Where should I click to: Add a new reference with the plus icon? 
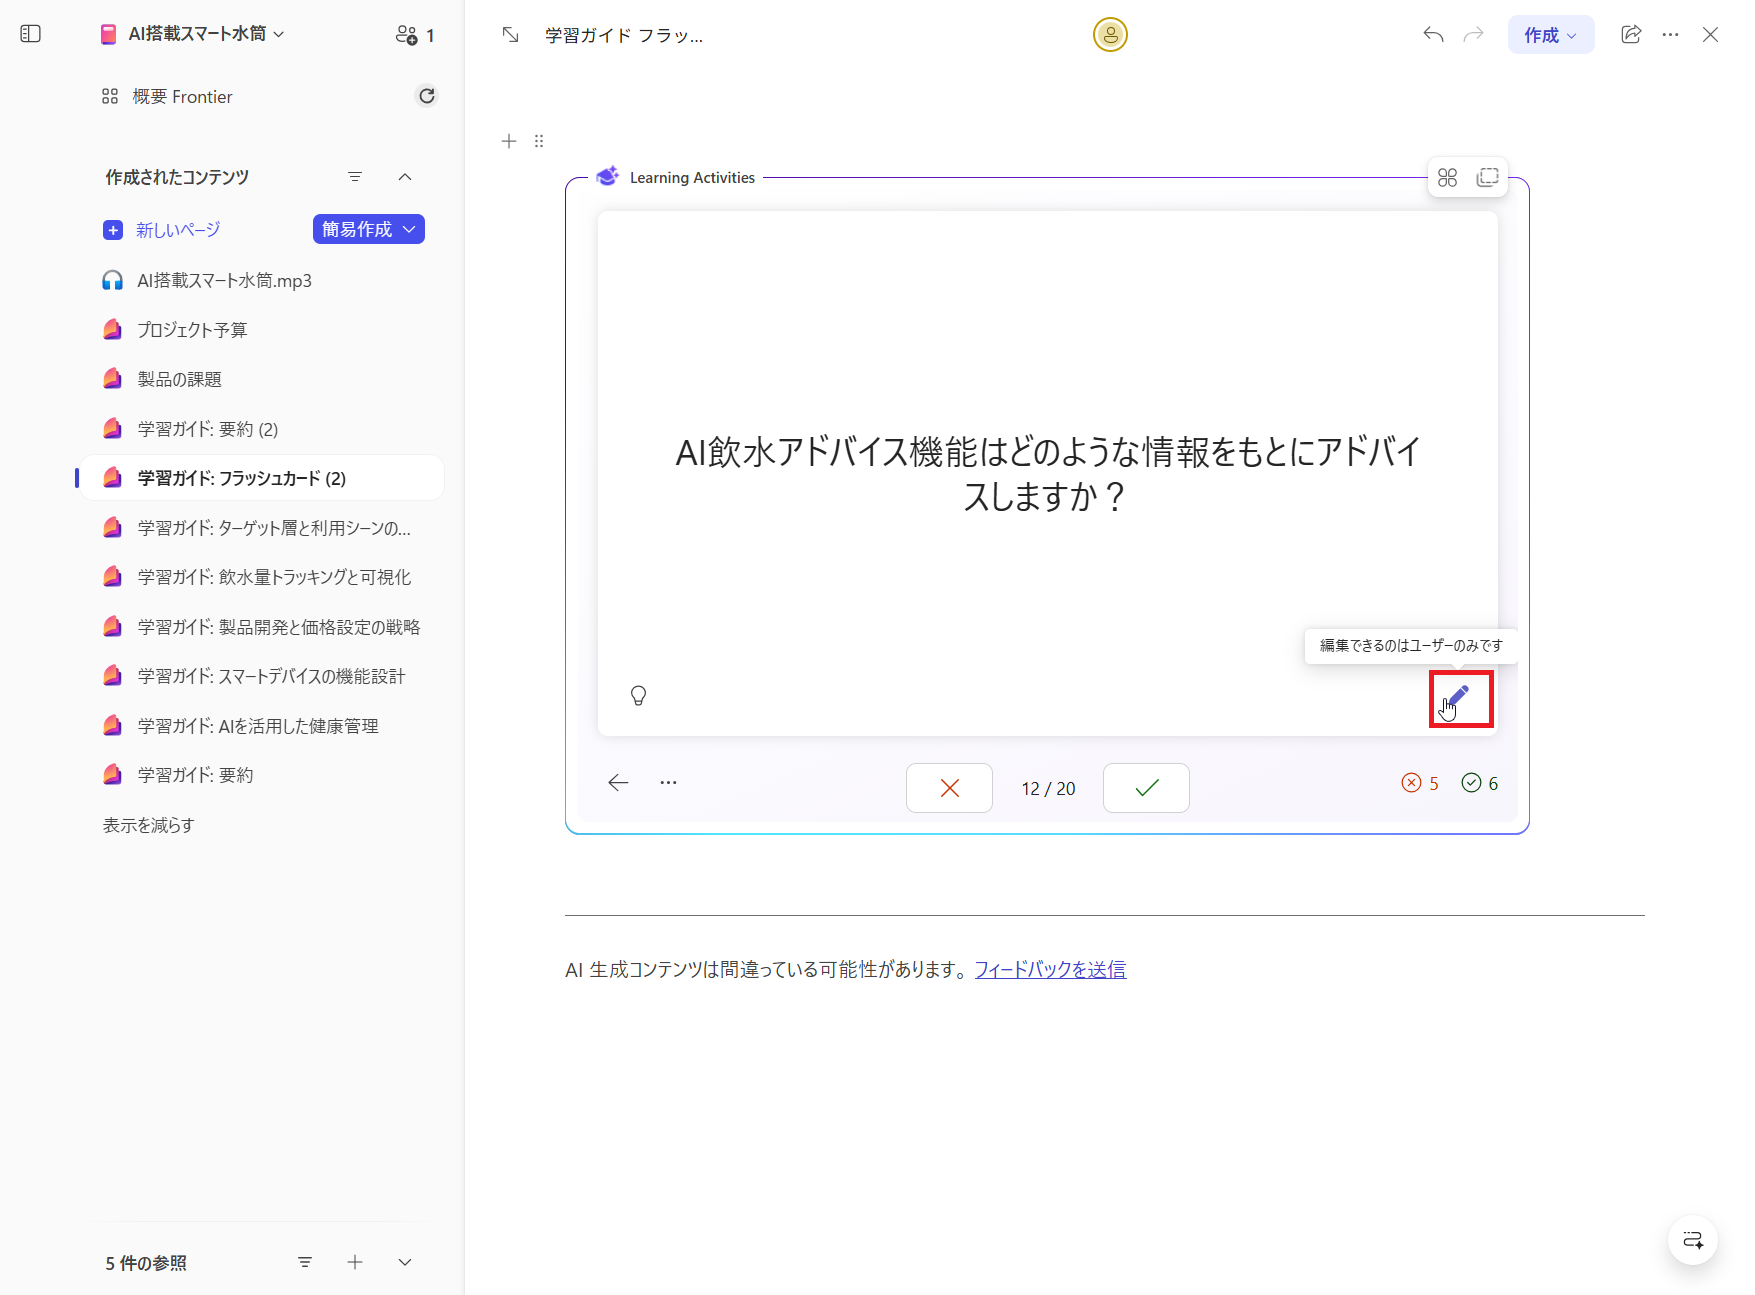click(355, 1262)
